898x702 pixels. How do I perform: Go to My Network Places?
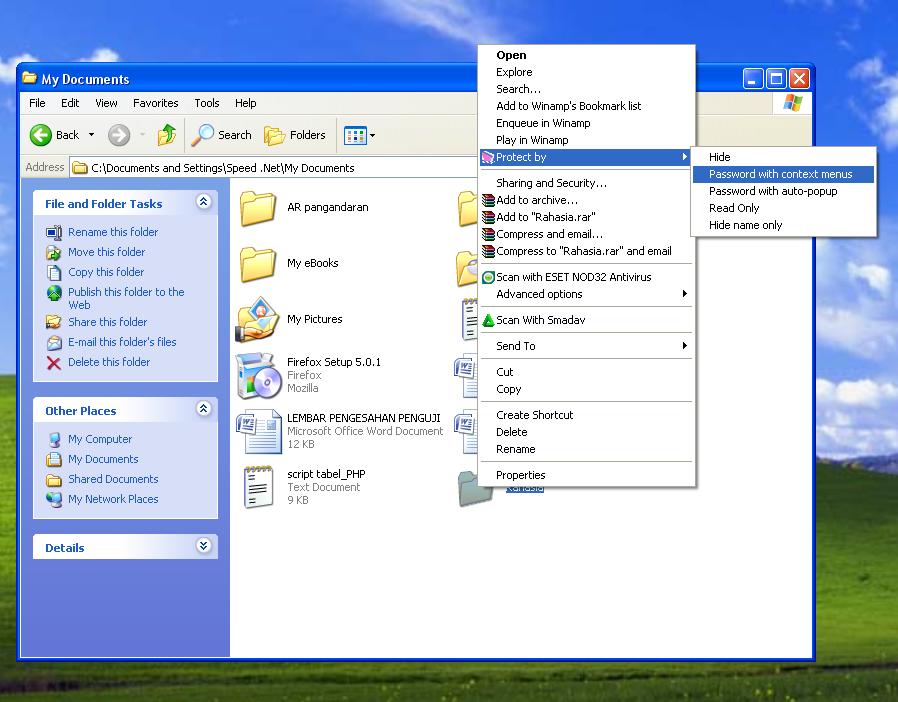[x=113, y=499]
